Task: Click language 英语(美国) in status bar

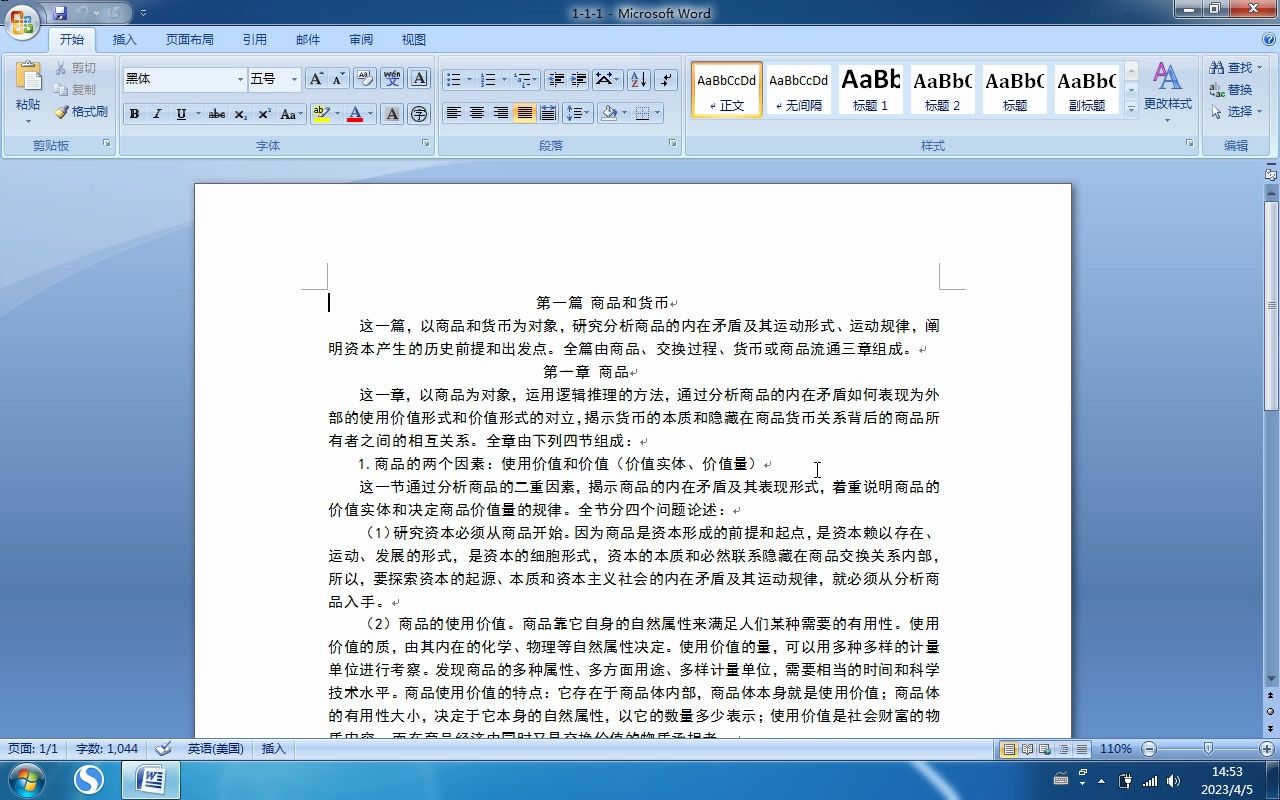Action: (216, 749)
